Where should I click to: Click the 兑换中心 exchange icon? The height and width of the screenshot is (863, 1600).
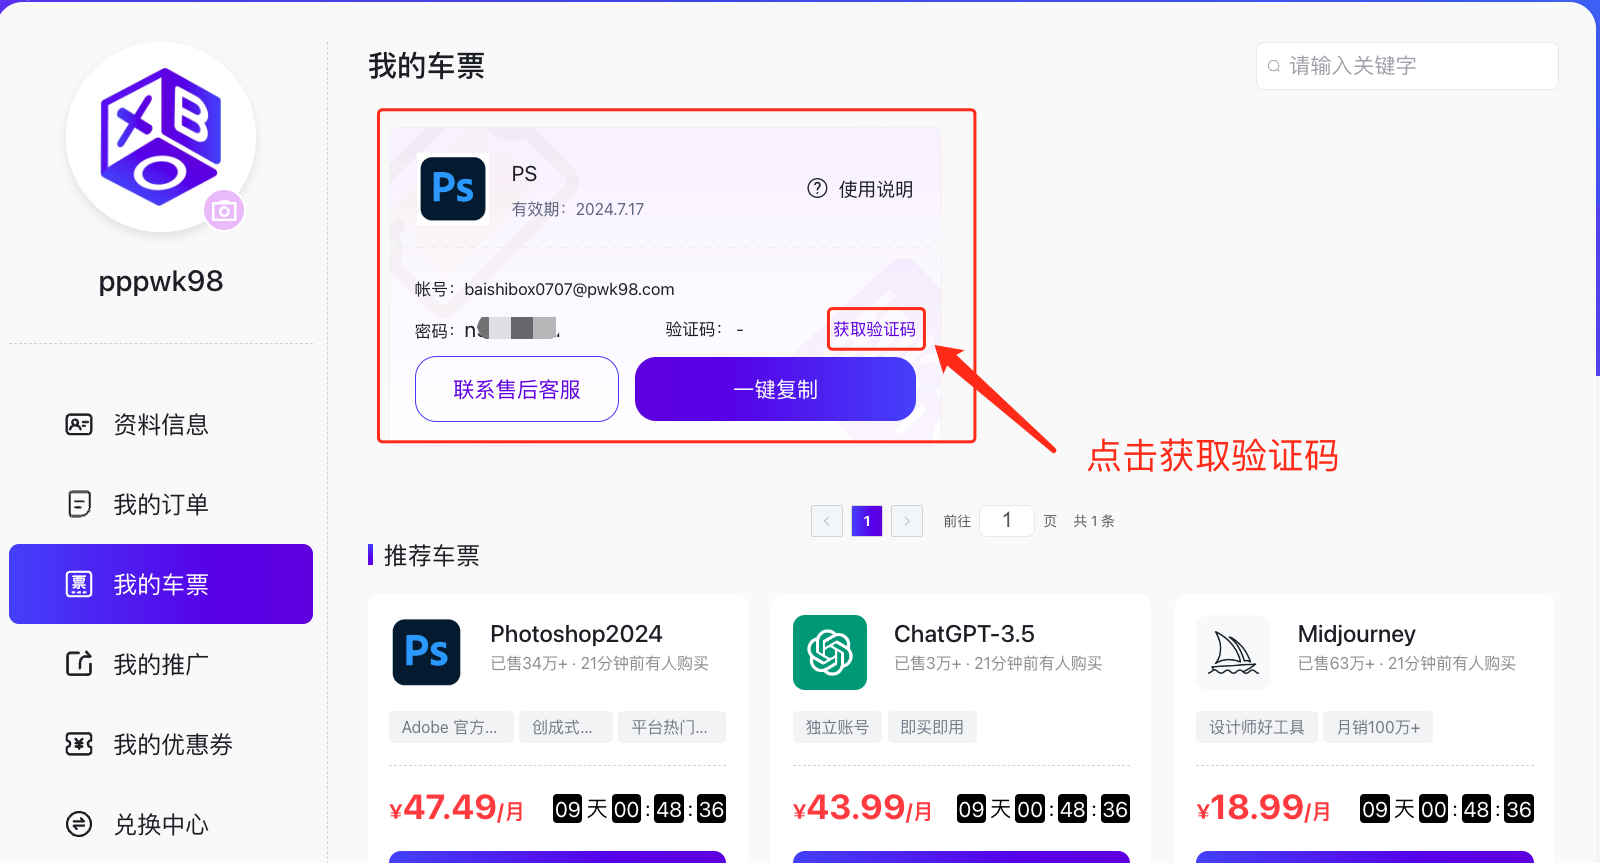[79, 824]
